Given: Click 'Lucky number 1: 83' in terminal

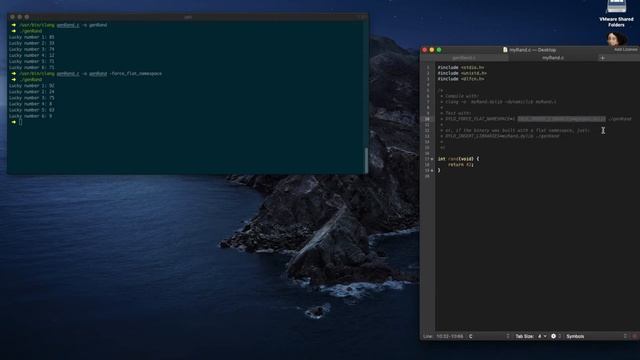Looking at the screenshot, I should (x=31, y=37).
